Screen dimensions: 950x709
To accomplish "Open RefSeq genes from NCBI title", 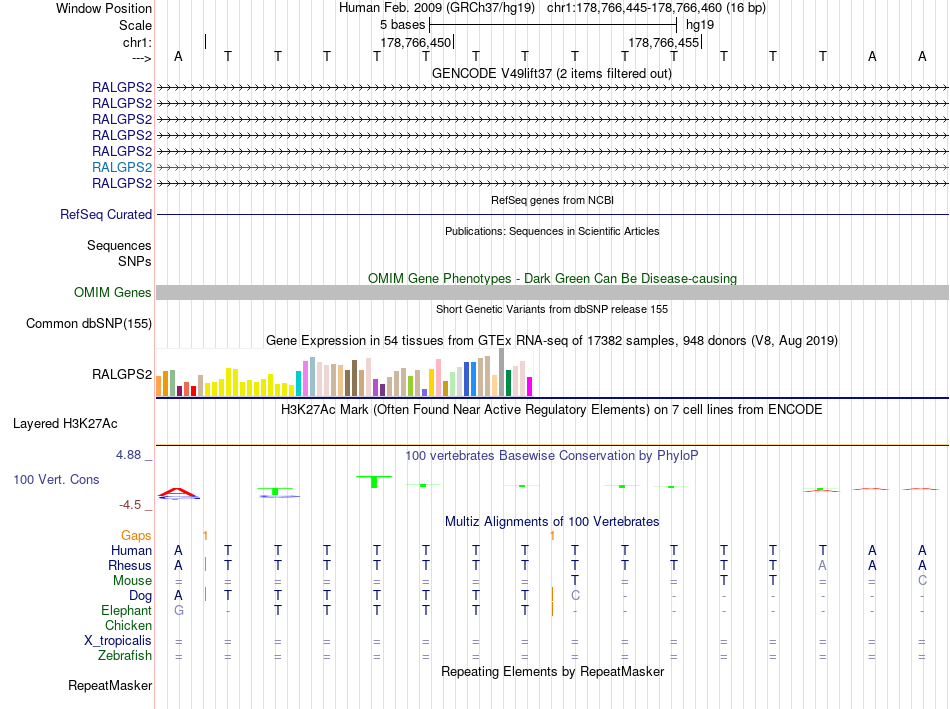I will point(552,200).
